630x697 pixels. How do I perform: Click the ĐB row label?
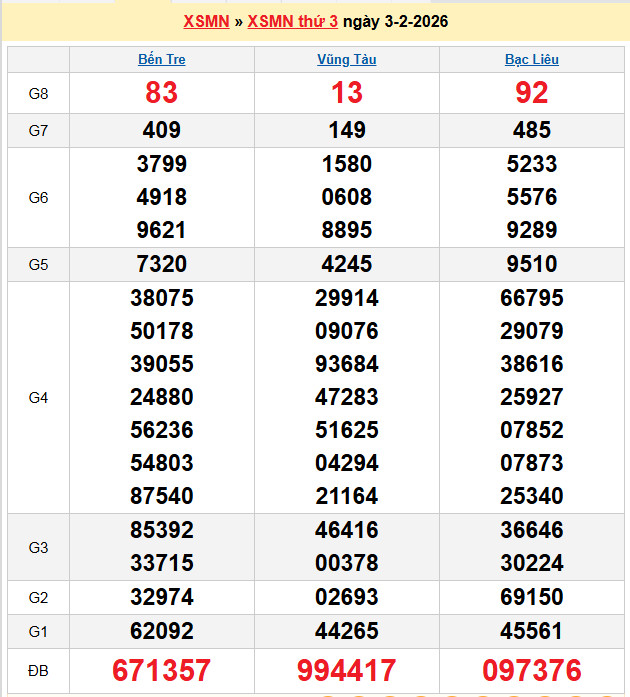[x=38, y=670]
